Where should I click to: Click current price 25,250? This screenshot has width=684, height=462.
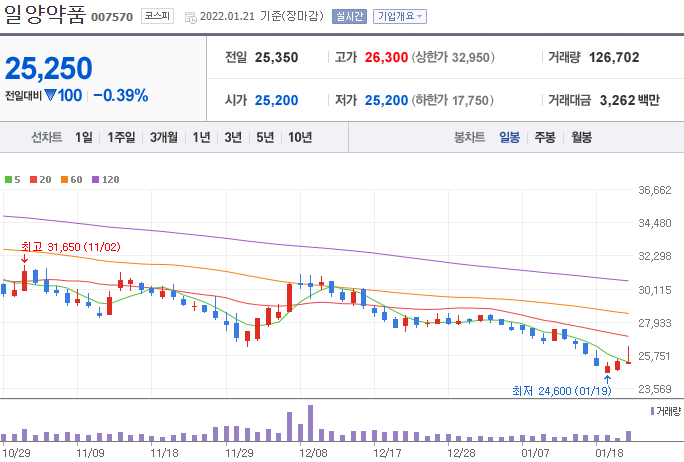click(x=48, y=68)
